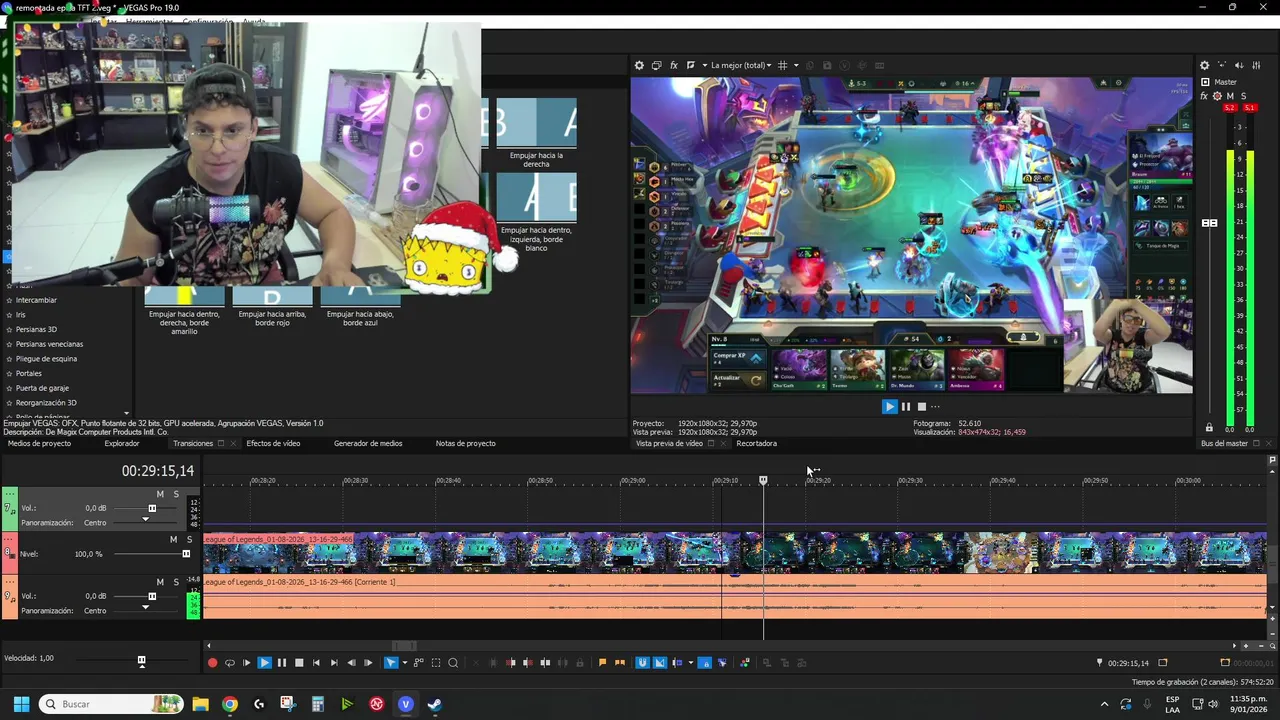The image size is (1280, 720).
Task: Select the Zoom edit tool magnifier
Action: 453,662
